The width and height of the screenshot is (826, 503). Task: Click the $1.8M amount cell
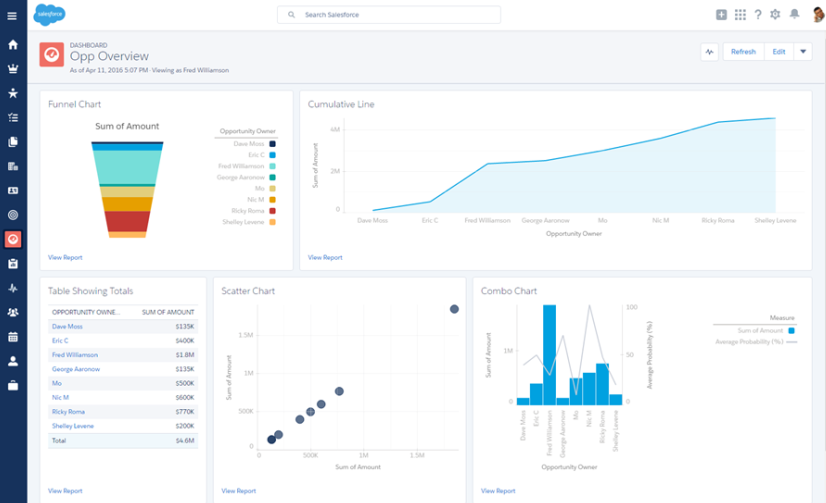coord(185,355)
